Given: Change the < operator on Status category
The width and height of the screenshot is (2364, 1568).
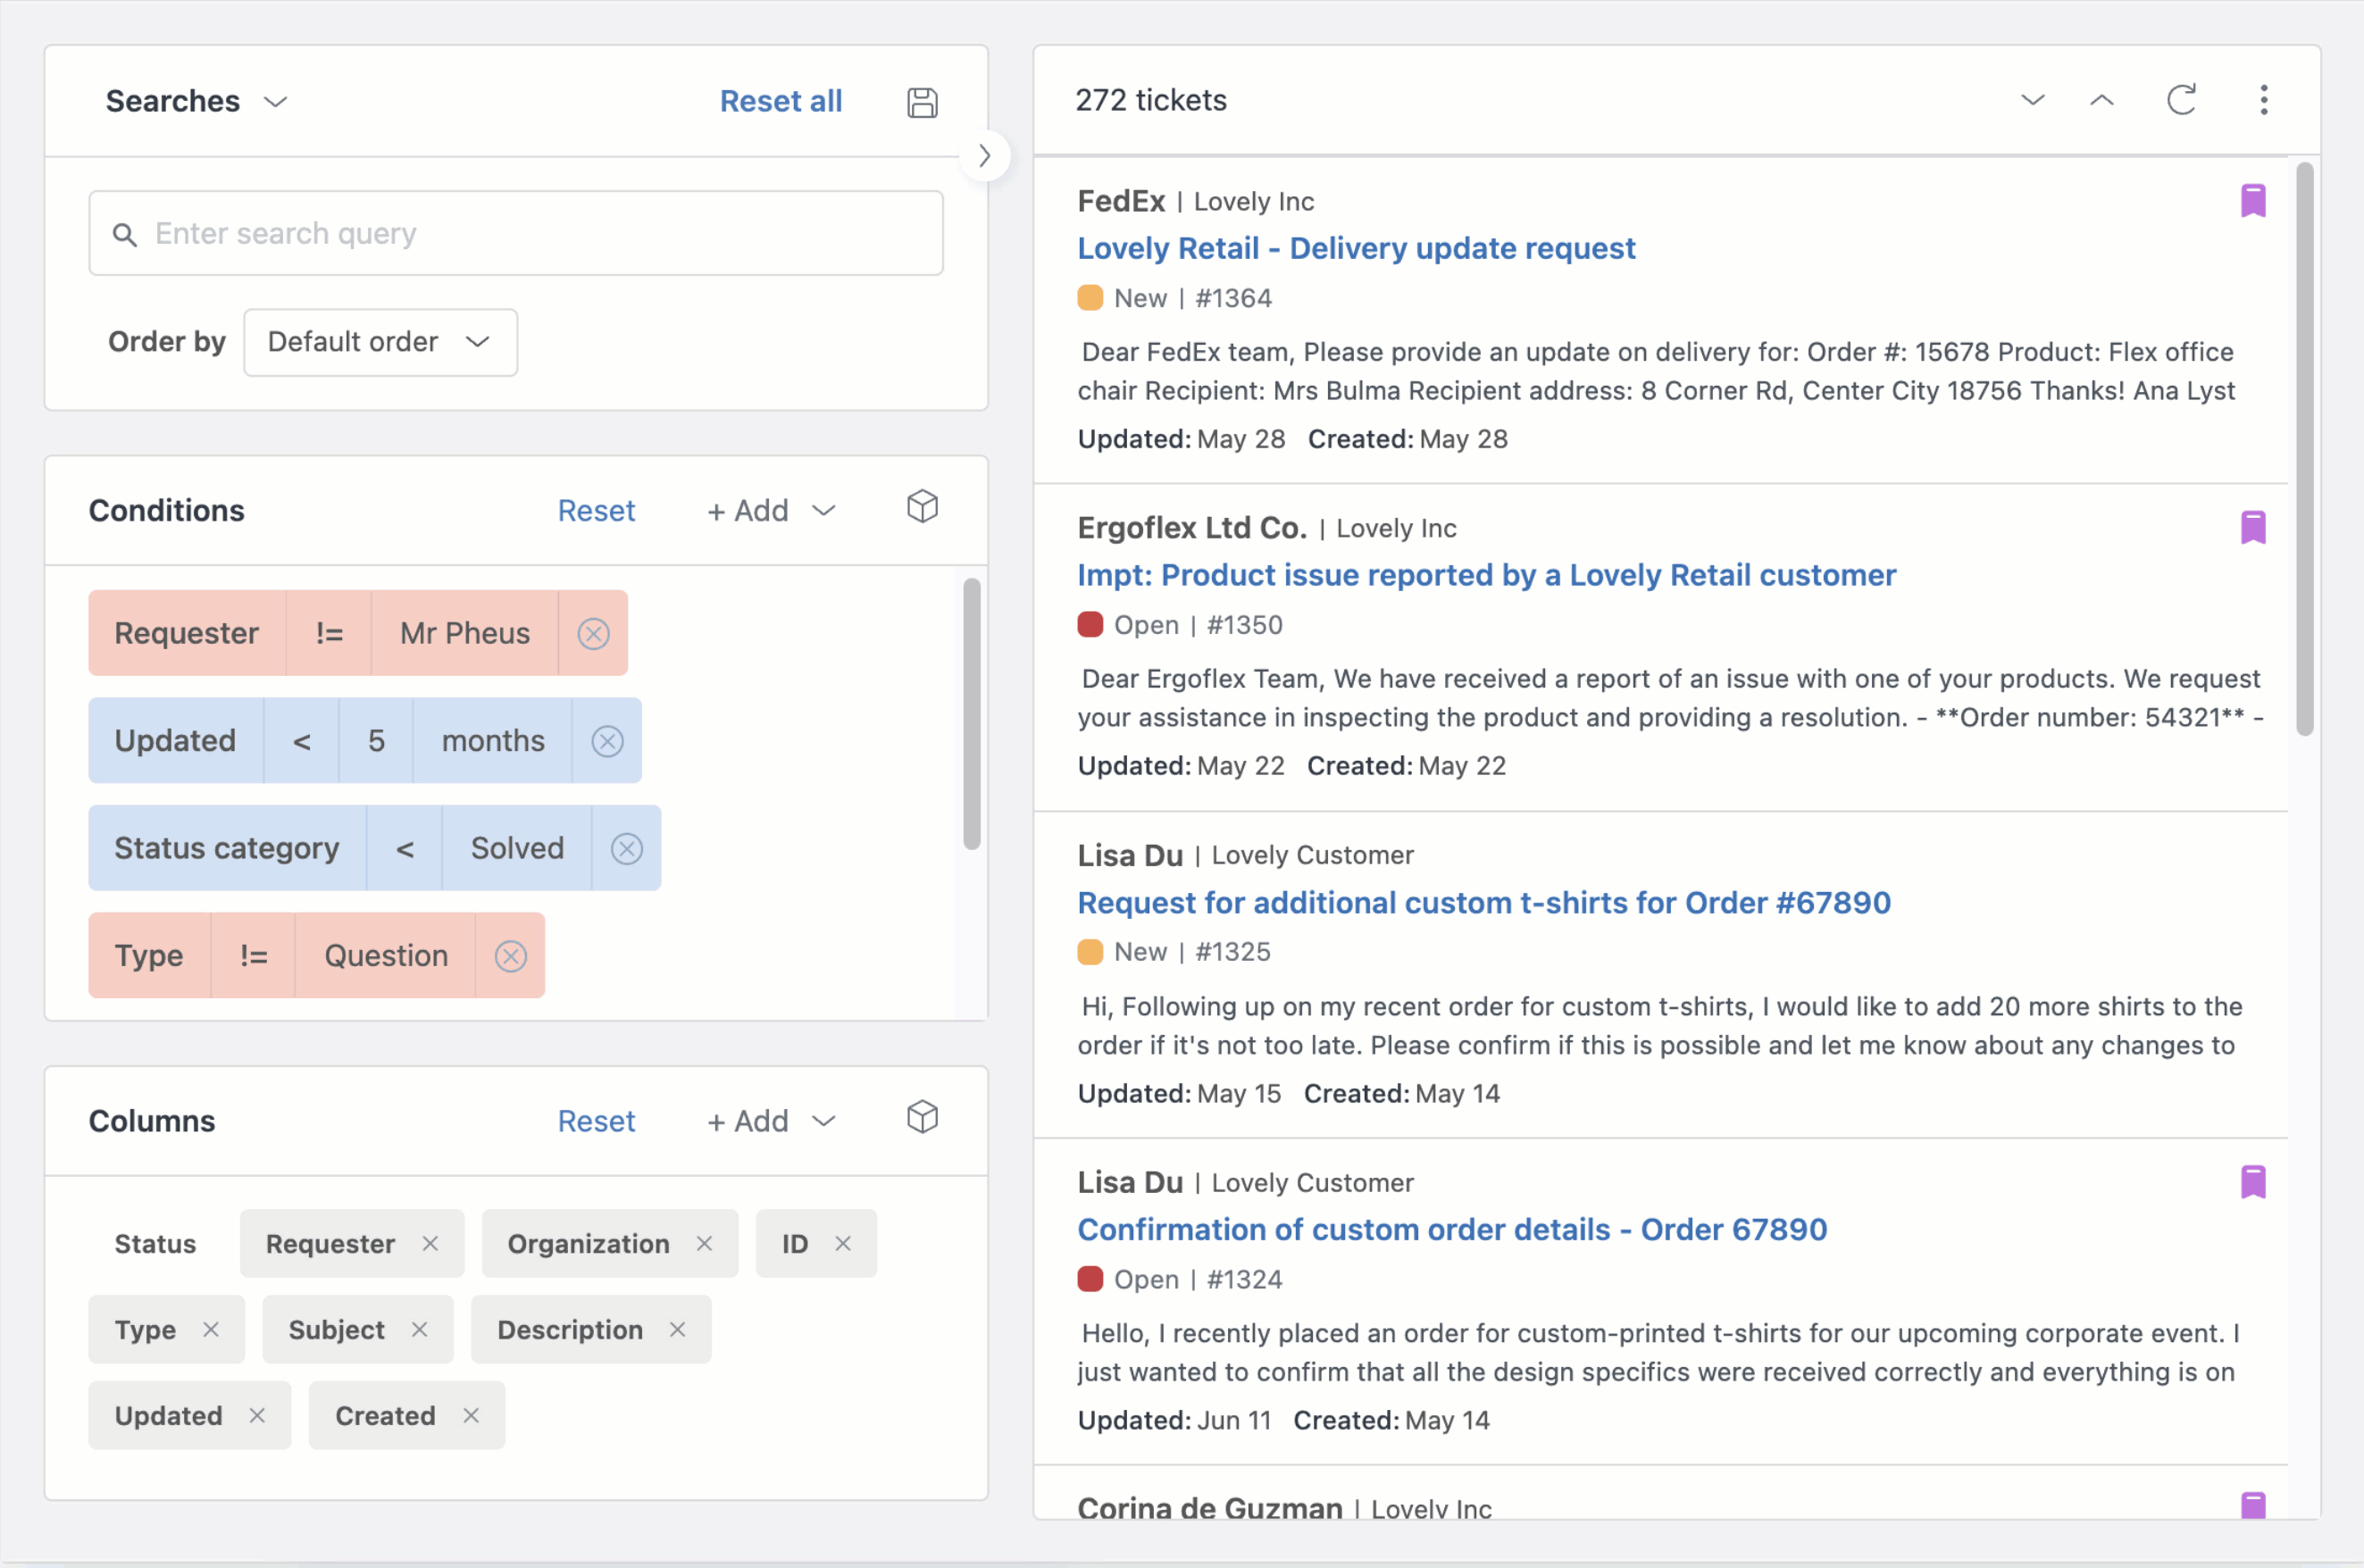Looking at the screenshot, I should [x=404, y=848].
